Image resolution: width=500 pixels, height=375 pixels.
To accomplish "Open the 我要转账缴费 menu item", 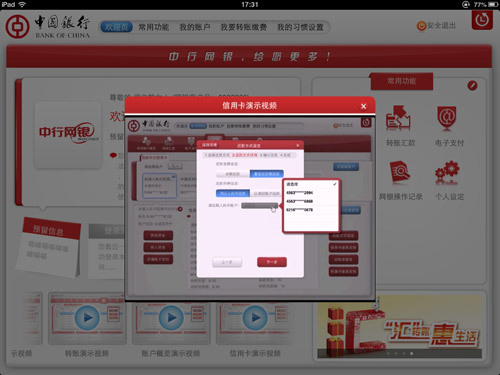I will click(x=244, y=27).
